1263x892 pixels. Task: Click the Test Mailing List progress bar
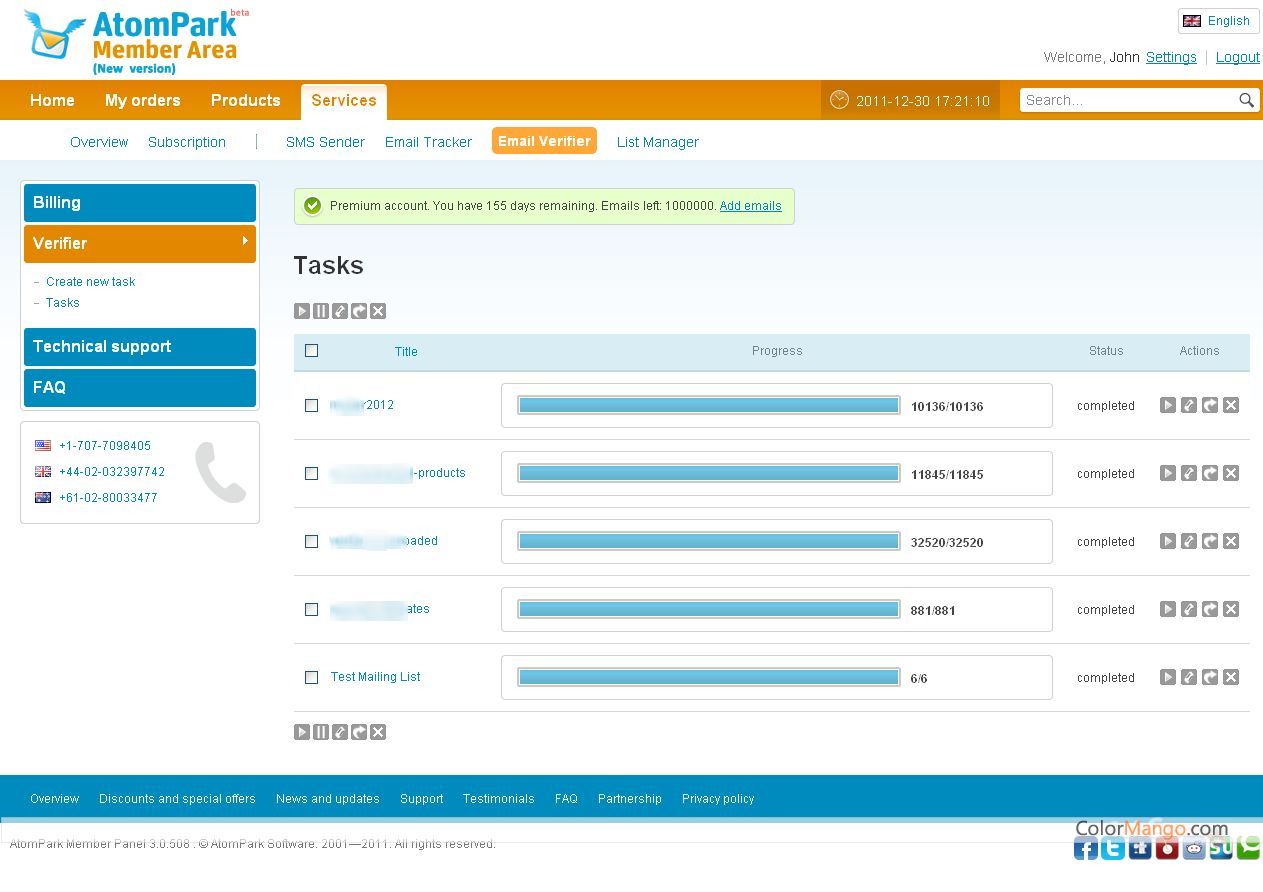[x=708, y=678]
